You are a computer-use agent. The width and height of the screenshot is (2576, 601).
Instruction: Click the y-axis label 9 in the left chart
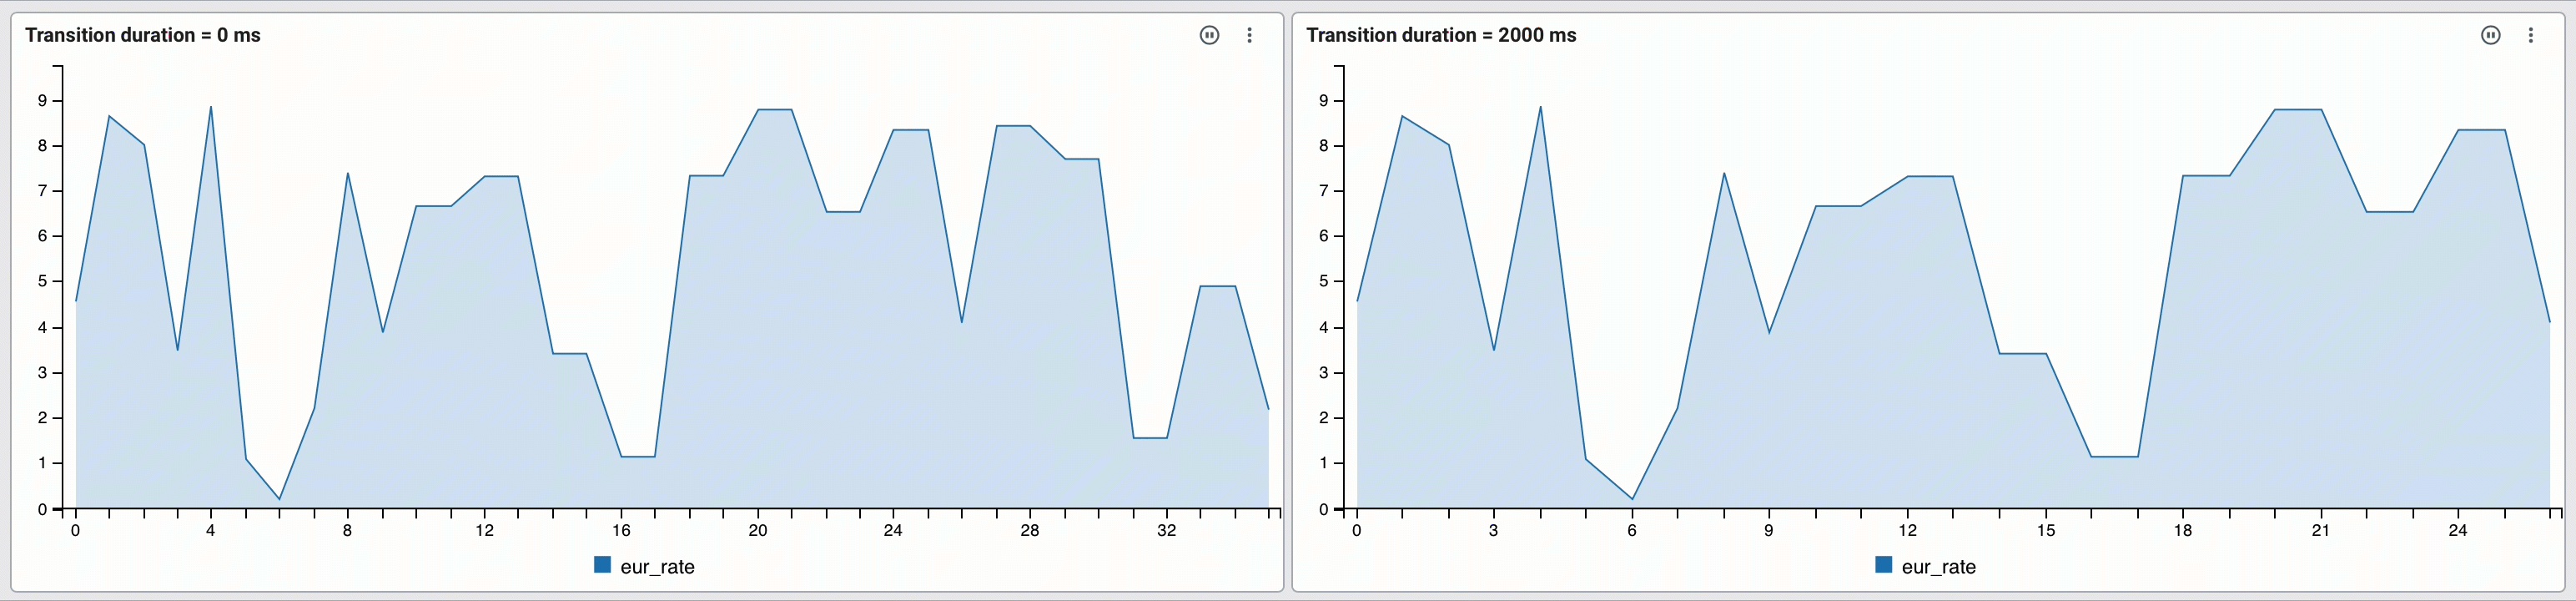click(43, 100)
